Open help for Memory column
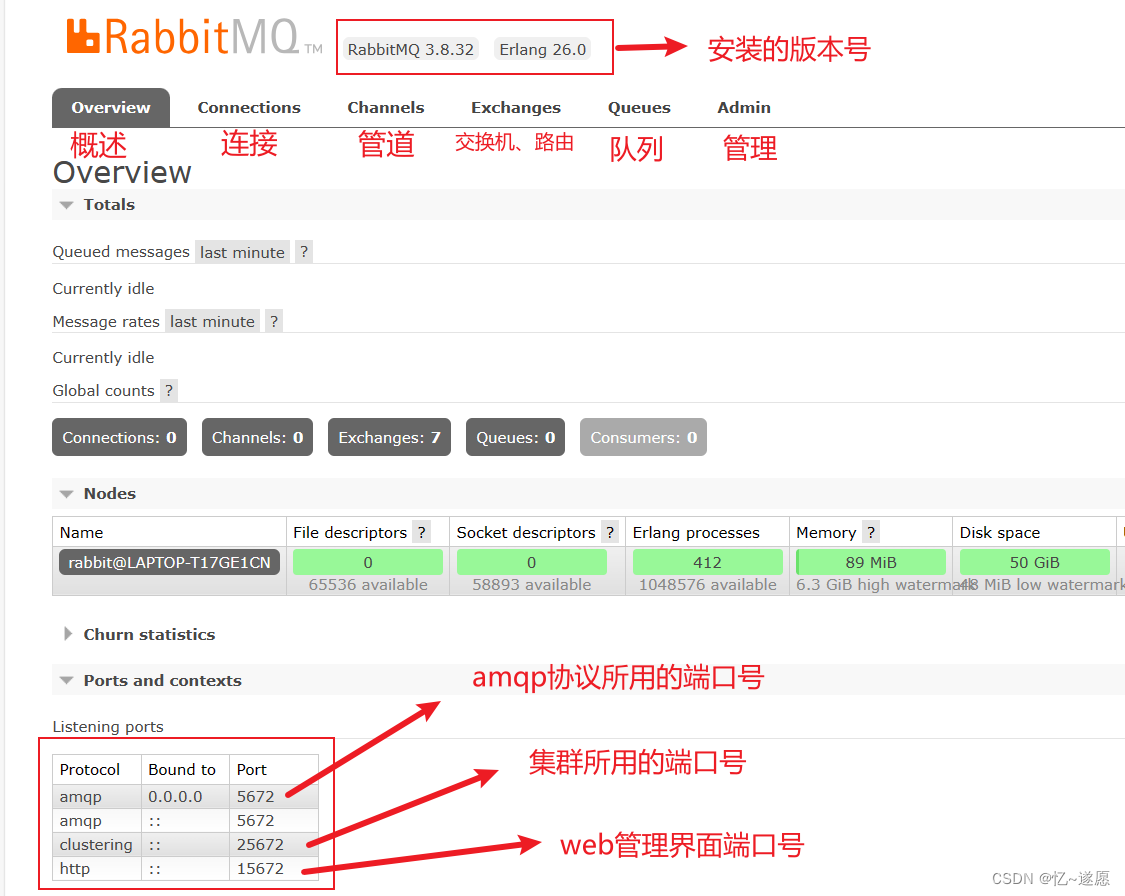This screenshot has width=1125, height=896. tap(871, 532)
